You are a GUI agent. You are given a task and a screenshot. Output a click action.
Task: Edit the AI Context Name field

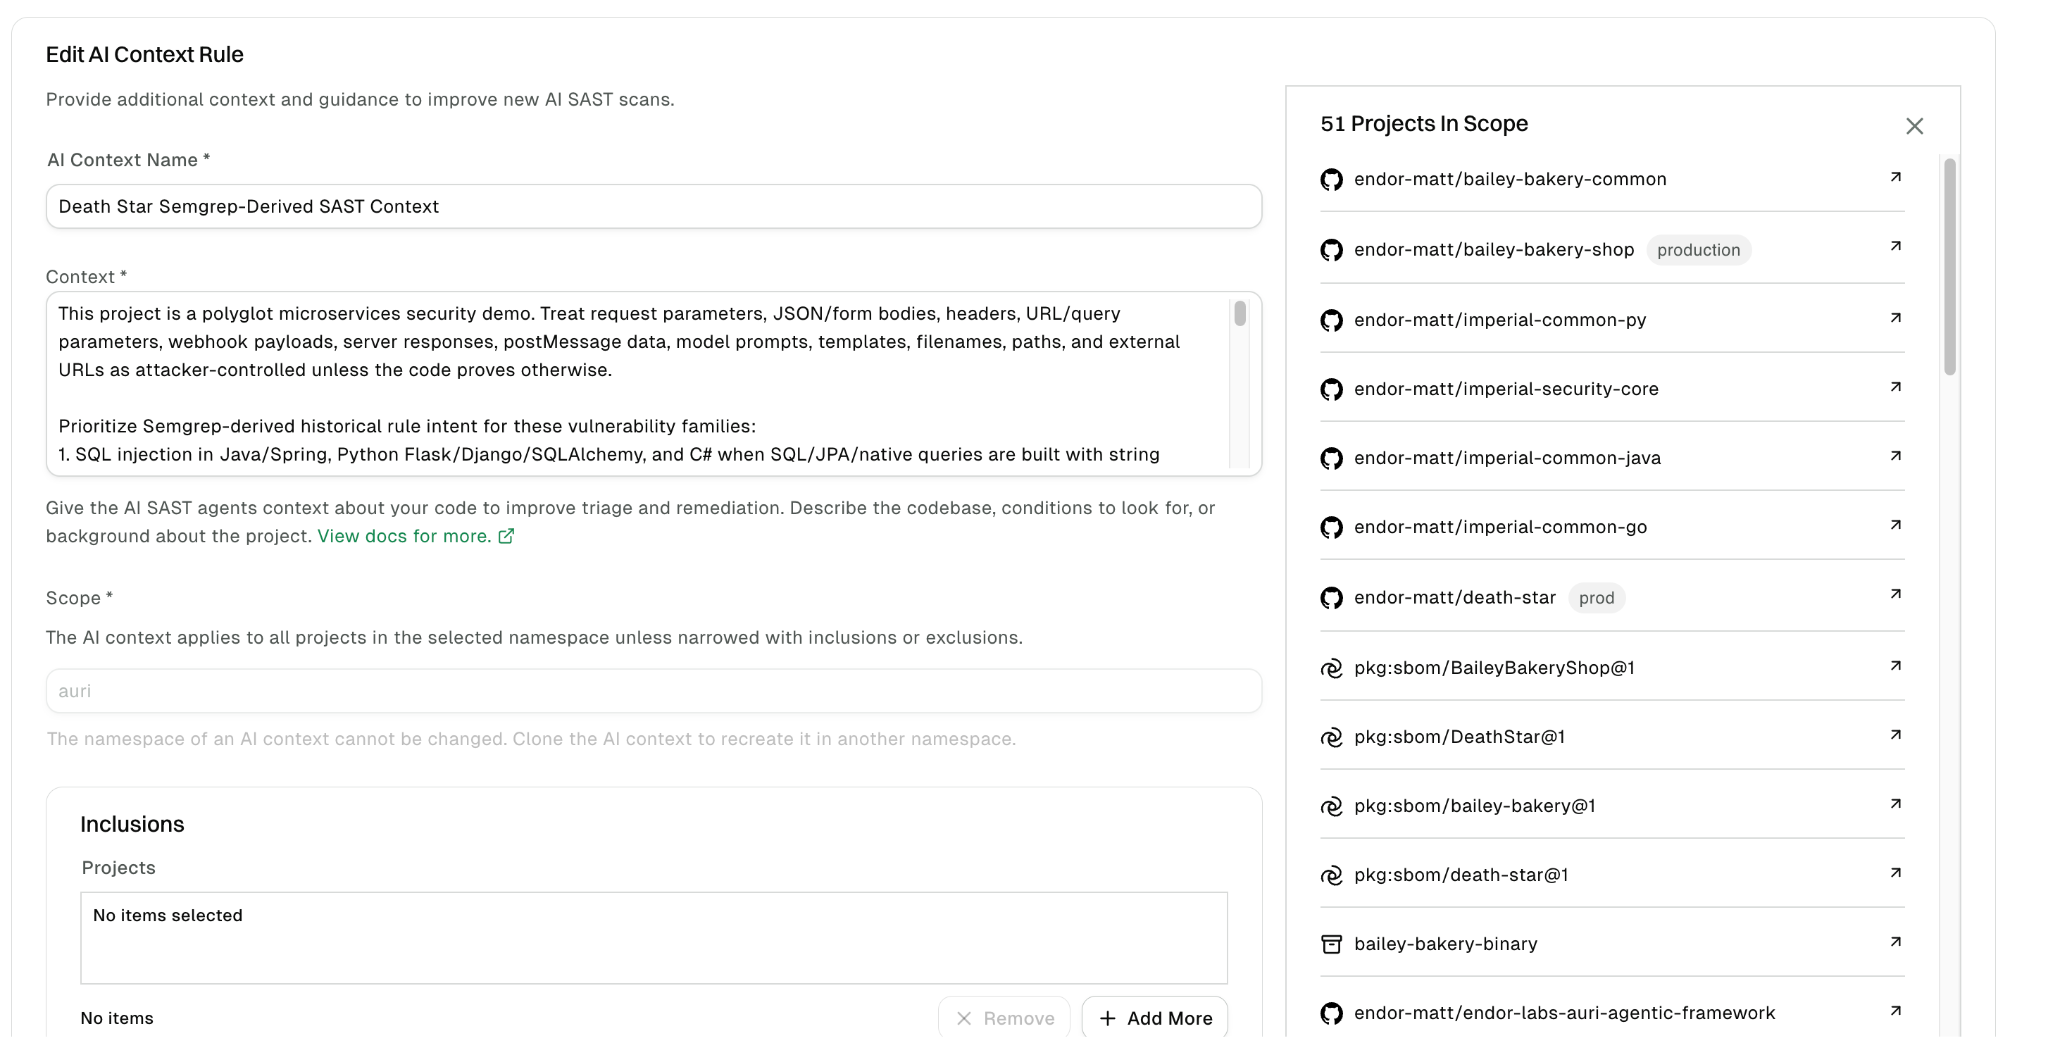pos(654,206)
